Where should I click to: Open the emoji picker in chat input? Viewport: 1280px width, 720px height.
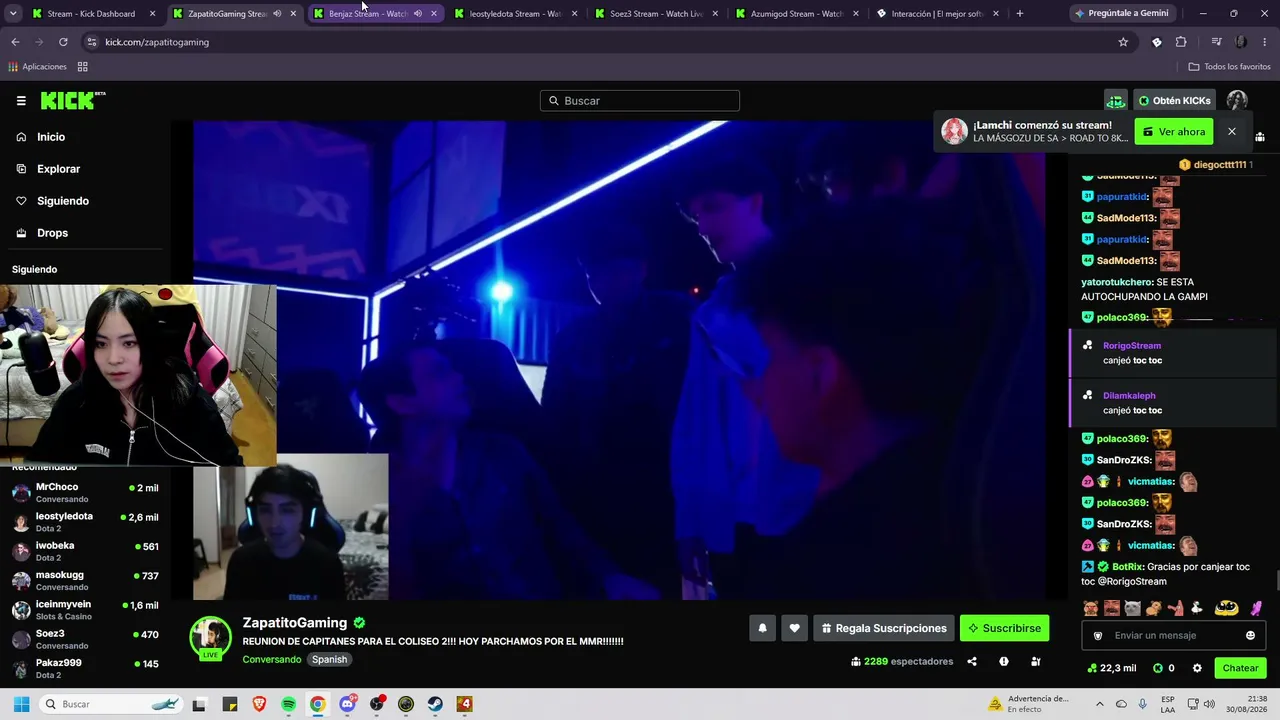click(1250, 635)
